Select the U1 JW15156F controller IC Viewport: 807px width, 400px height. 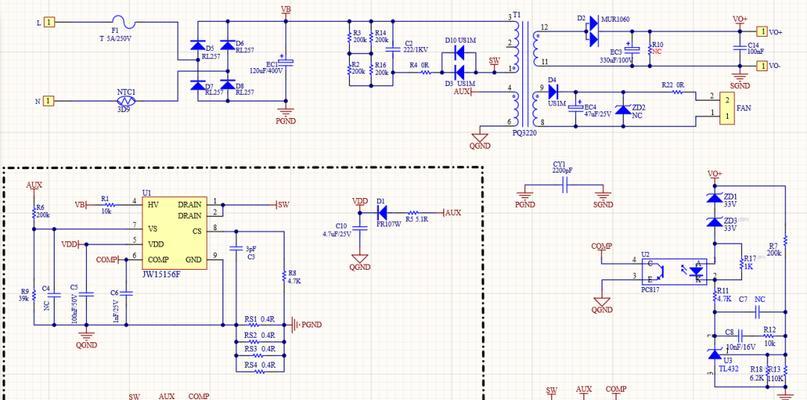(175, 233)
